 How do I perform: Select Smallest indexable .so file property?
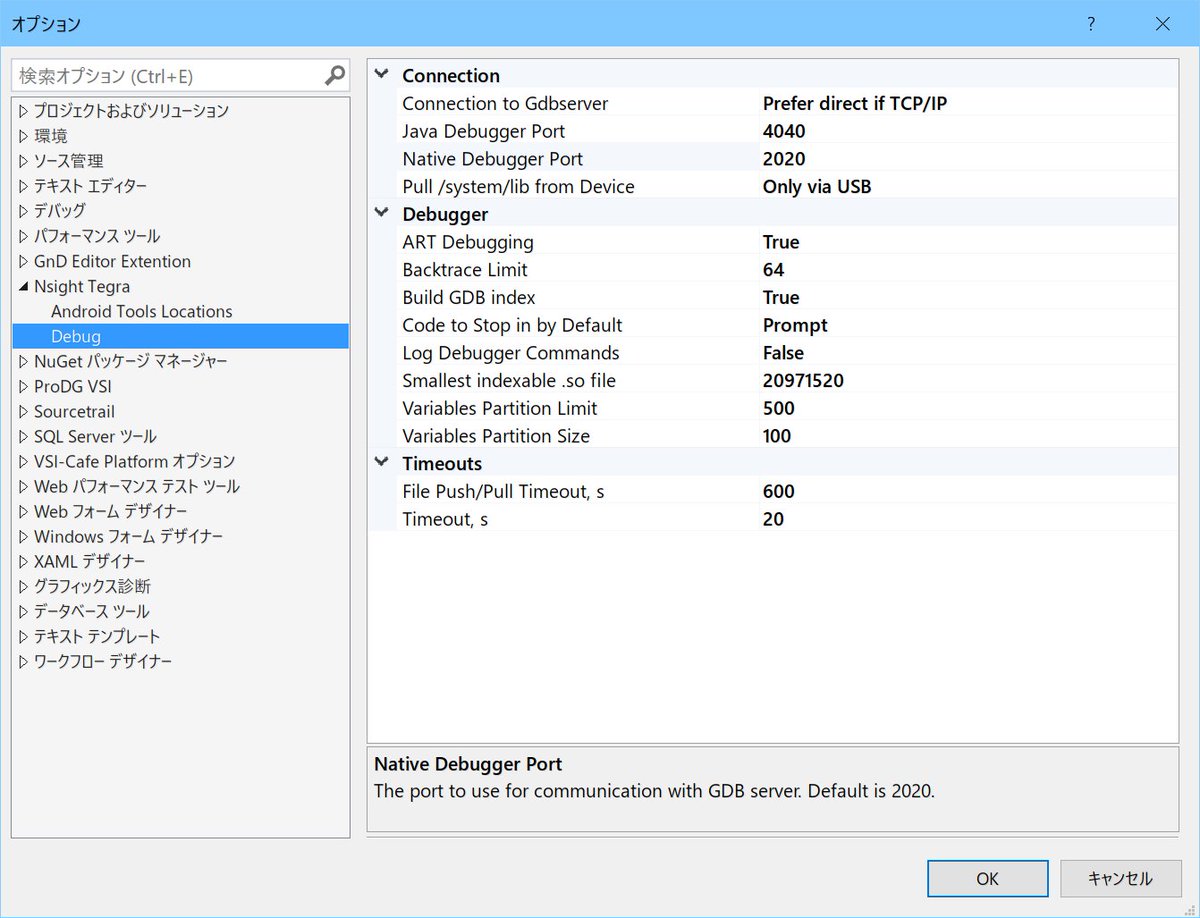pyautogui.click(x=509, y=381)
